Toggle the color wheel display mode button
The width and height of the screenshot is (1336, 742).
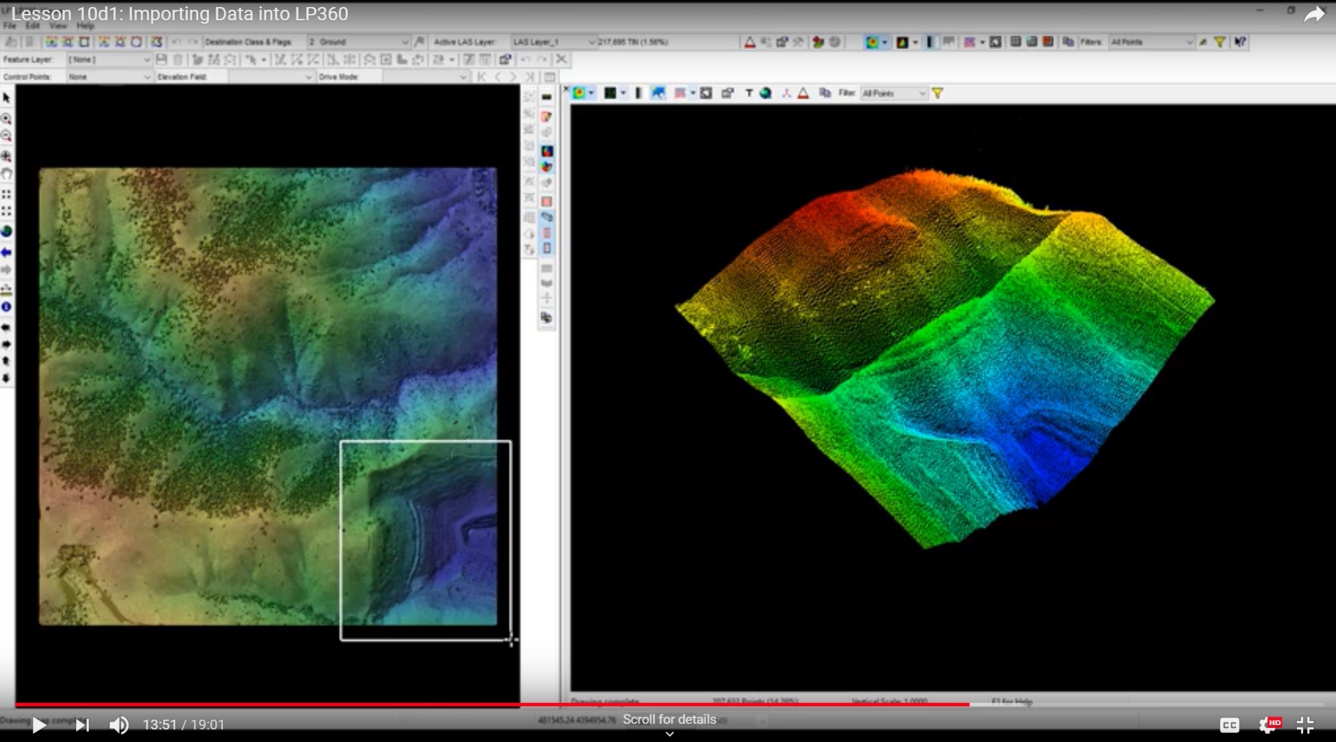[x=547, y=167]
